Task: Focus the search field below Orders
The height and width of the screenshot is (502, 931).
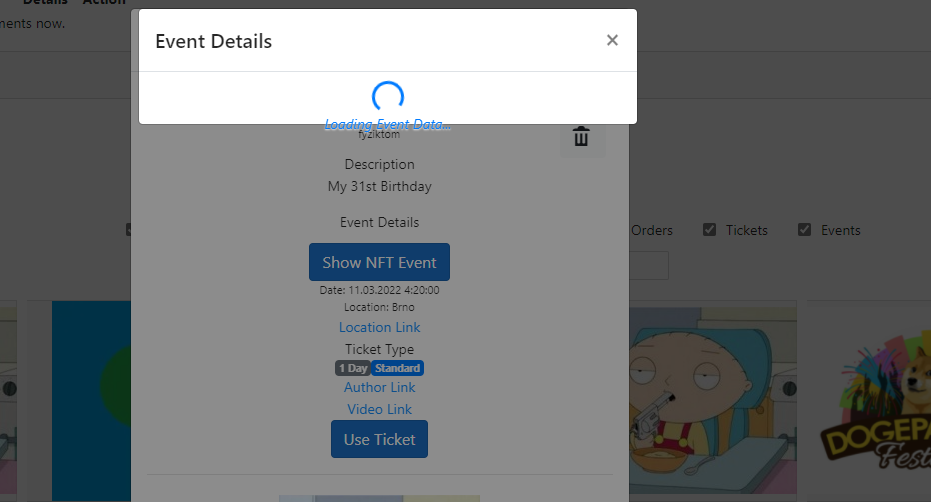Action: coord(648,266)
